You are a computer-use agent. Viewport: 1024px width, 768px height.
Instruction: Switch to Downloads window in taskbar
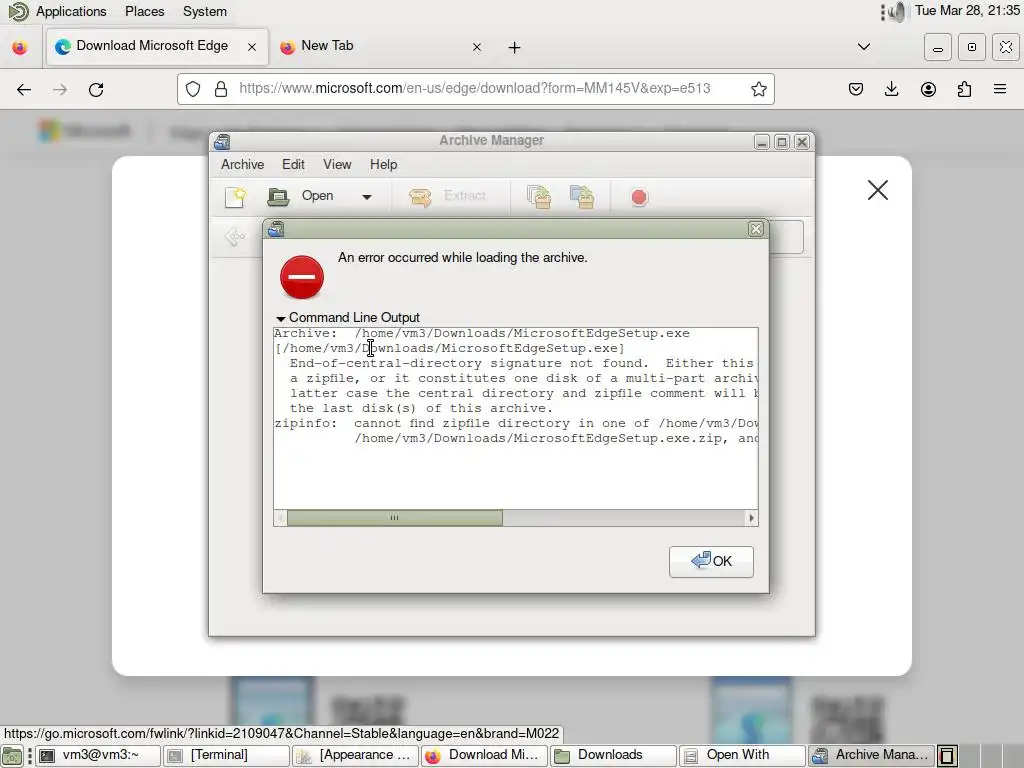pyautogui.click(x=613, y=756)
